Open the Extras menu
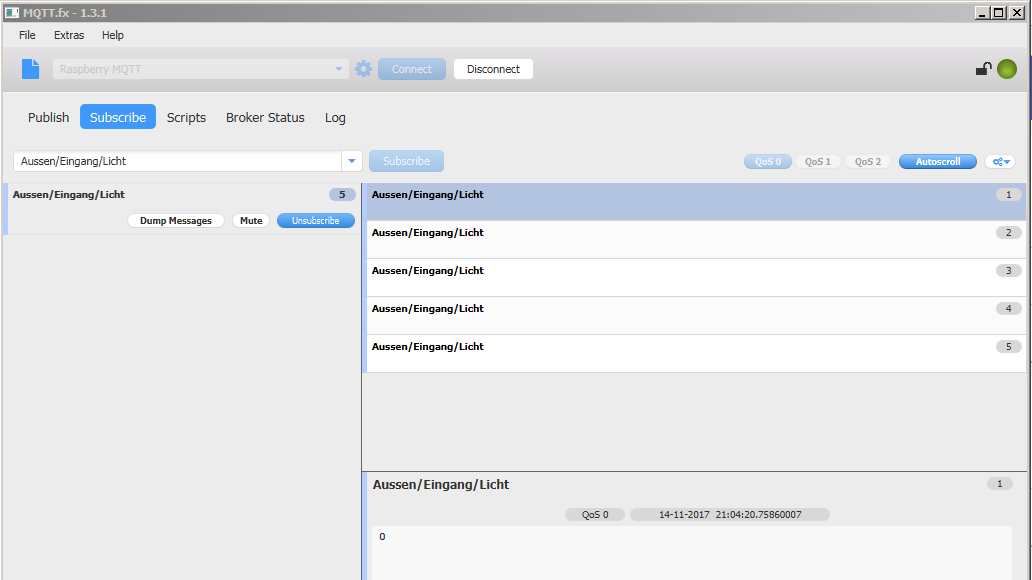1032x580 pixels. pos(68,35)
